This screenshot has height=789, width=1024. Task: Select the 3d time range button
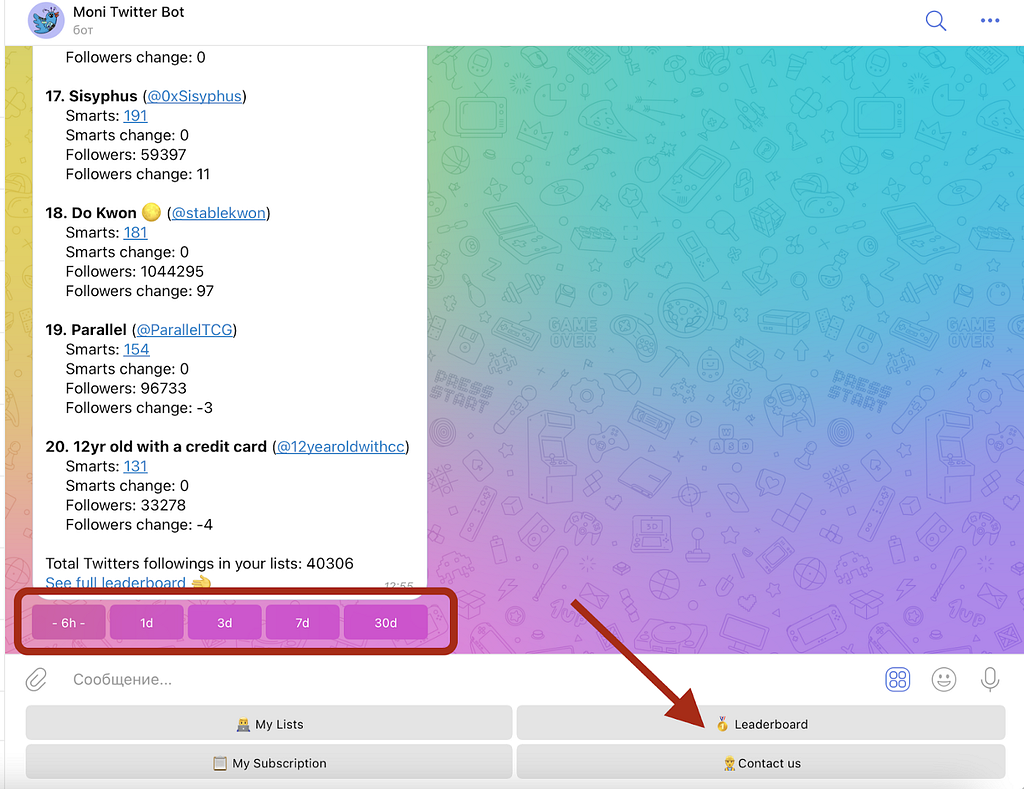(225, 622)
